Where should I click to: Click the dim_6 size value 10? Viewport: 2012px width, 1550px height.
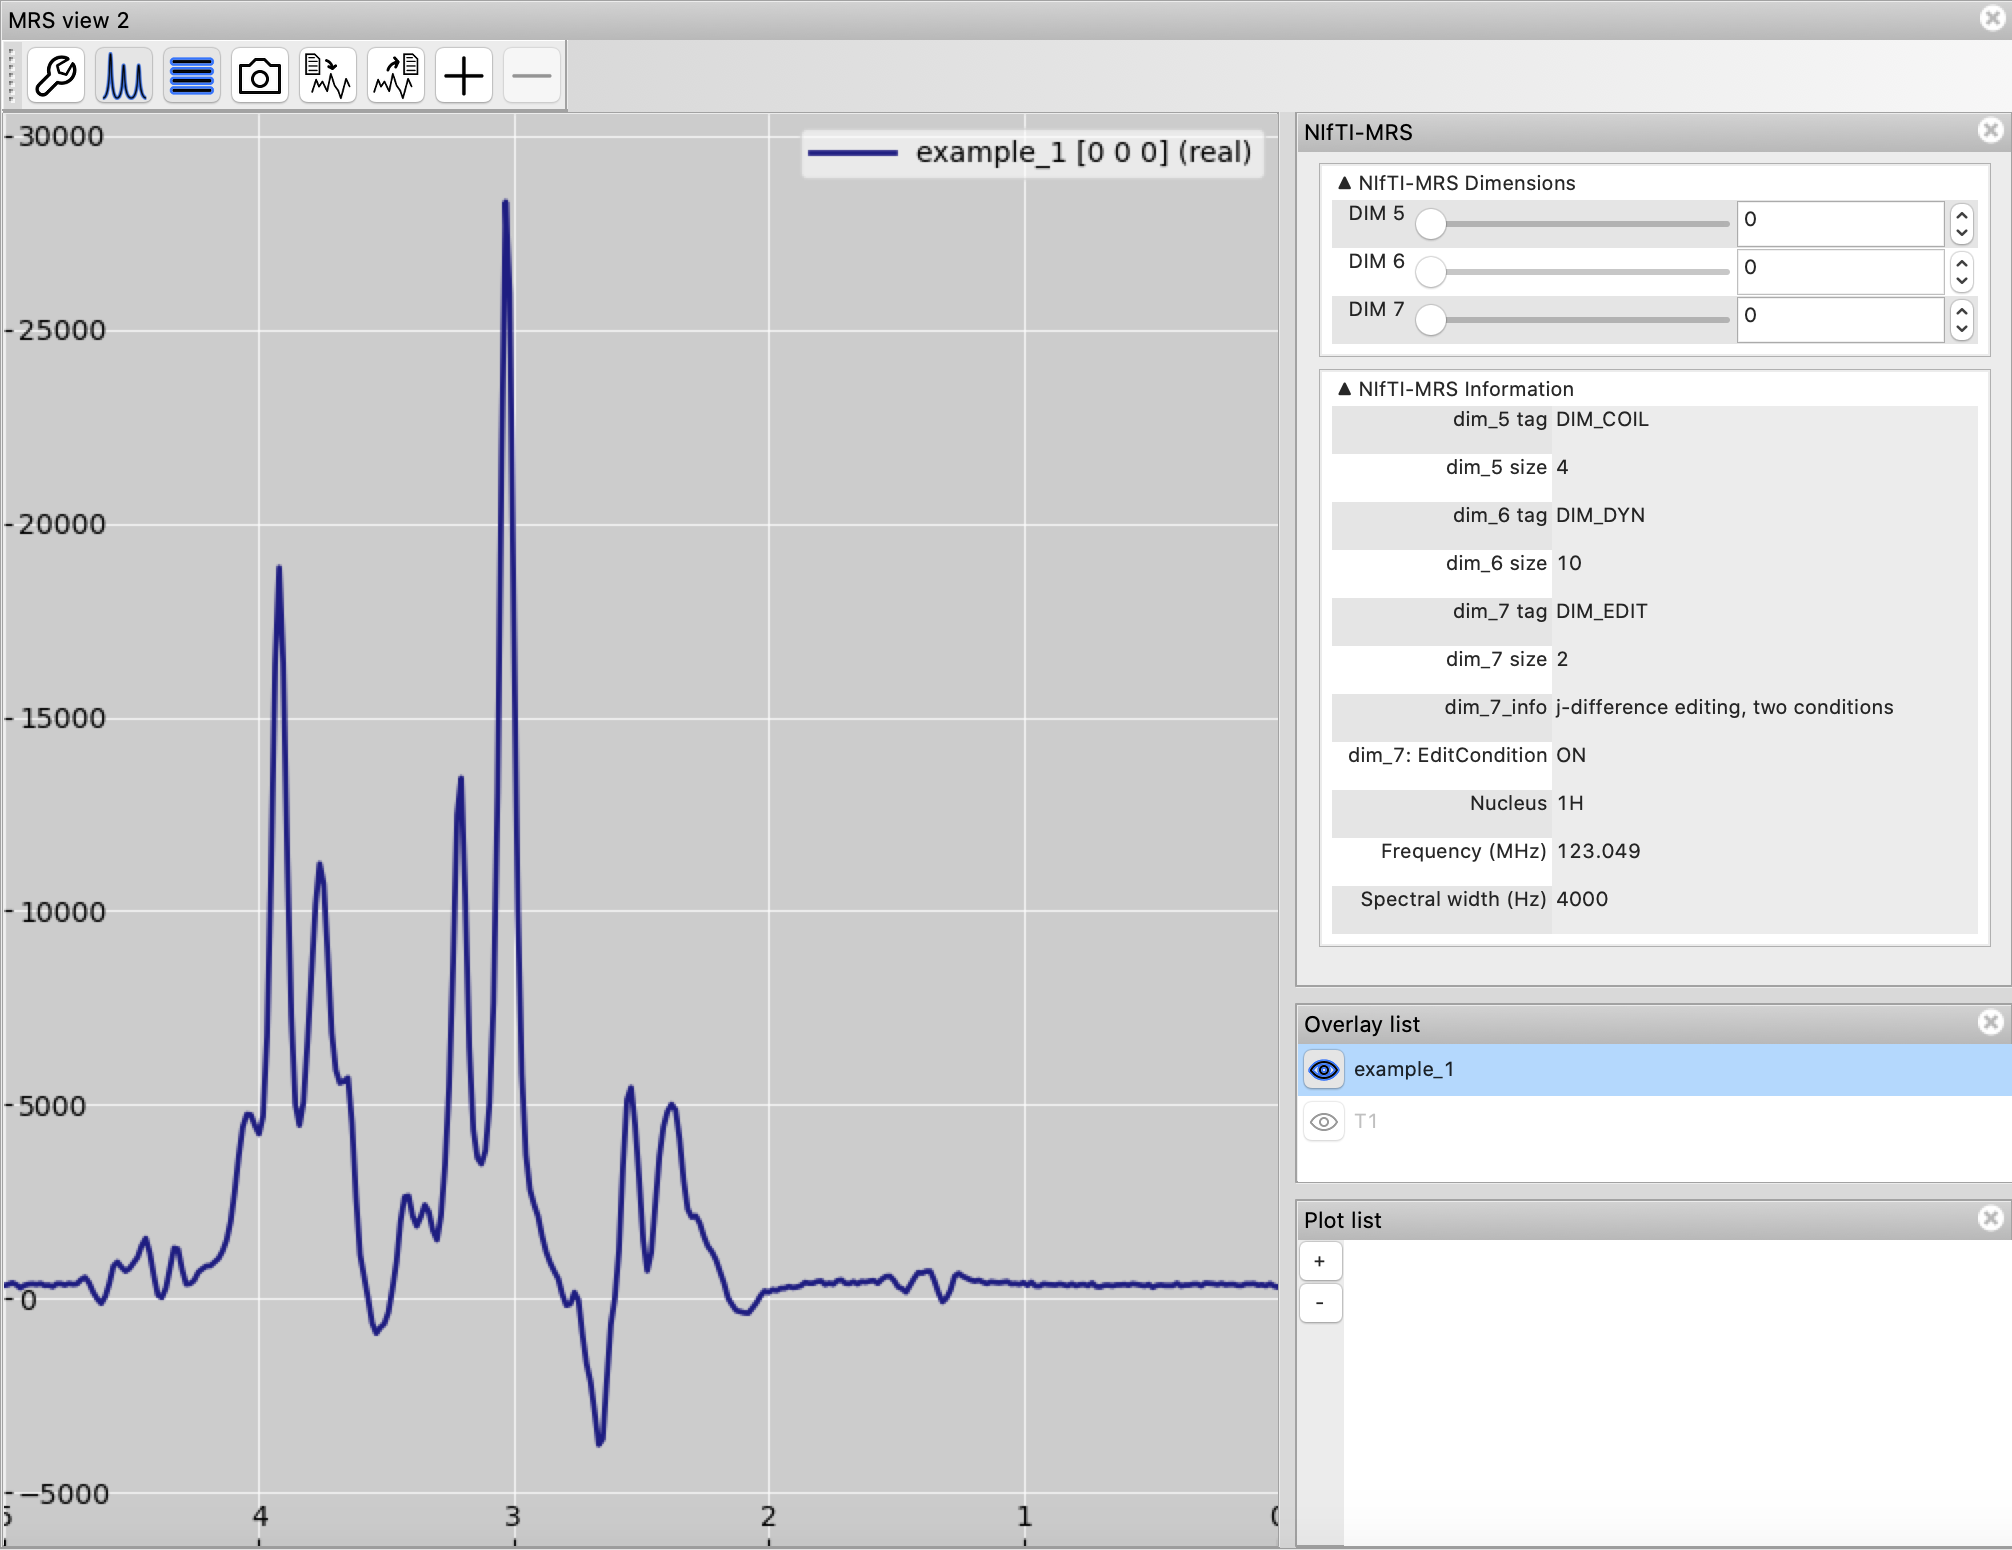click(1569, 564)
